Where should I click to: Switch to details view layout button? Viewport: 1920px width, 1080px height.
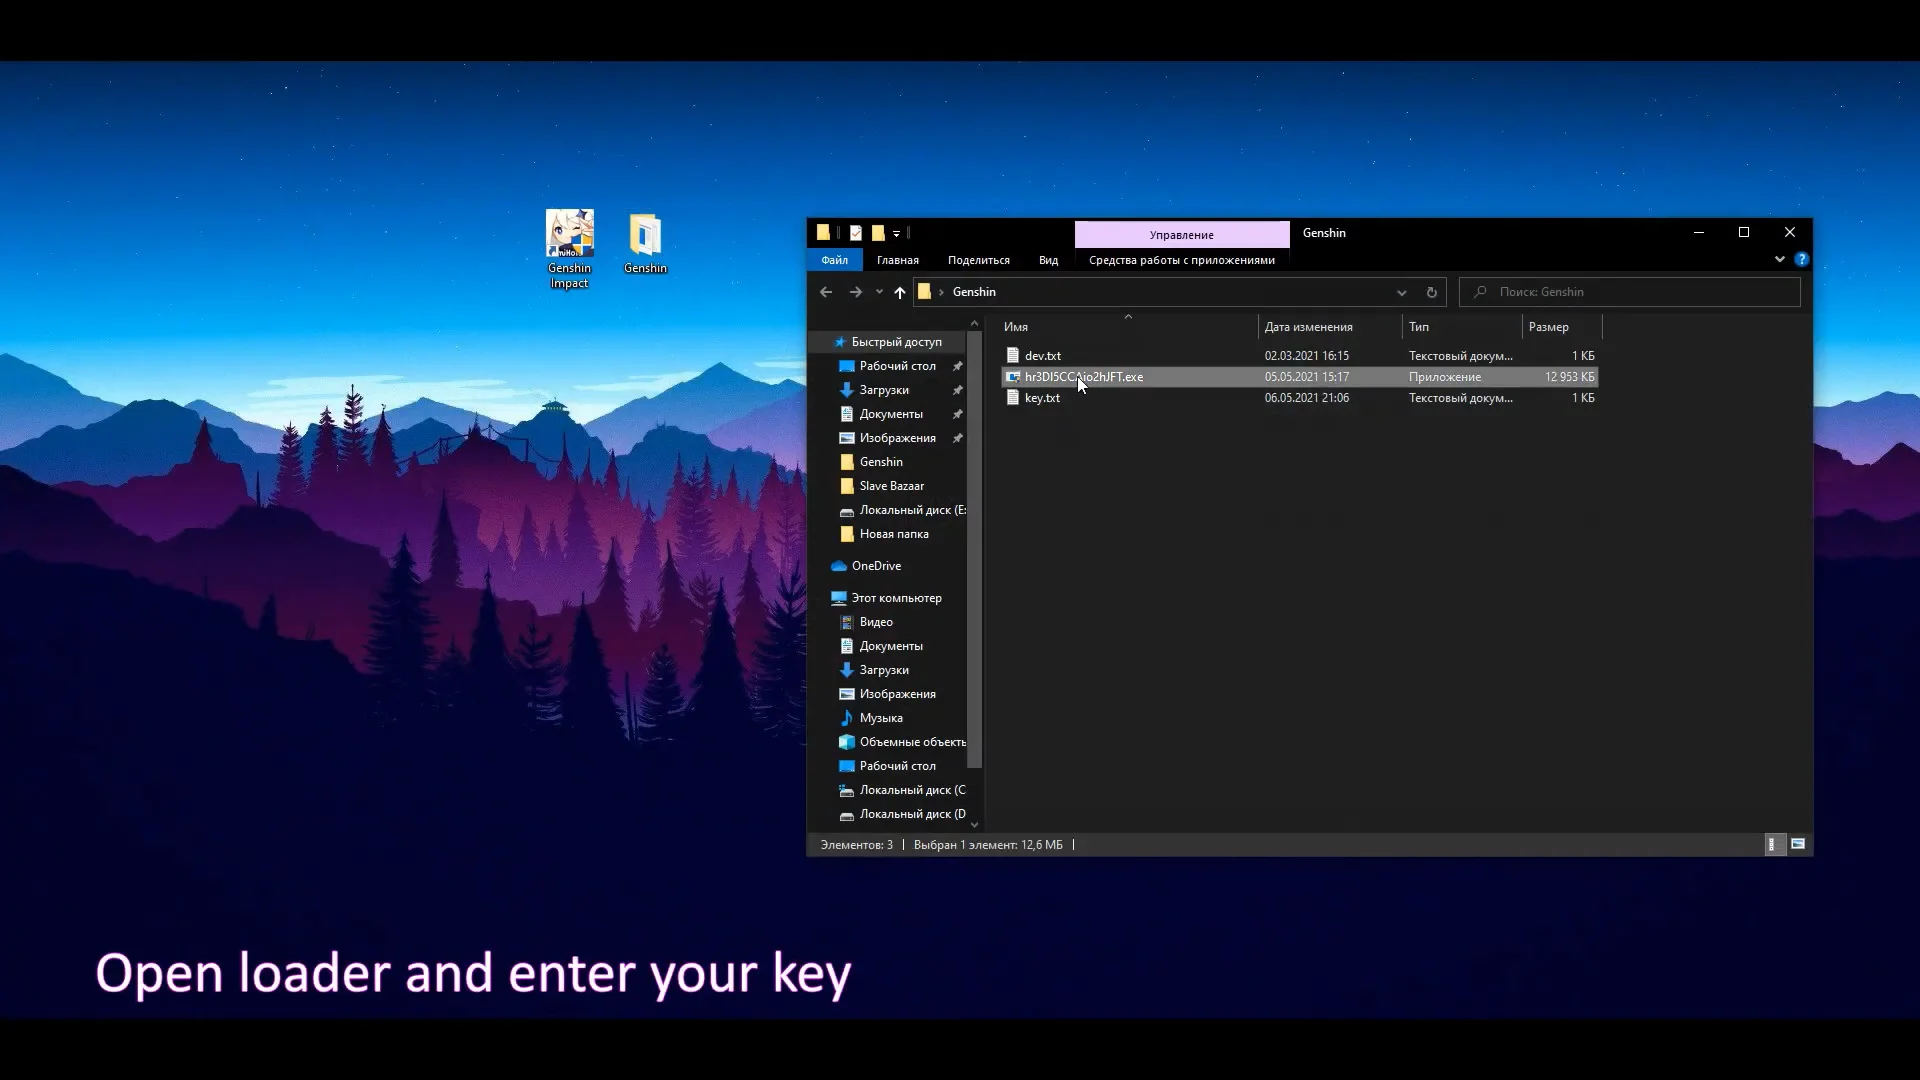coord(1772,845)
